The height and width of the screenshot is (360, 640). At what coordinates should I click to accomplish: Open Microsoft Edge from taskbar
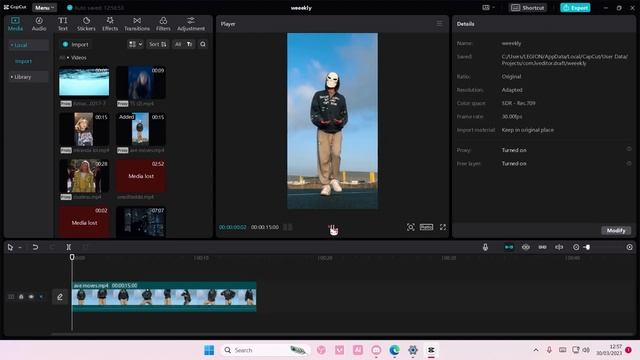(x=394, y=350)
